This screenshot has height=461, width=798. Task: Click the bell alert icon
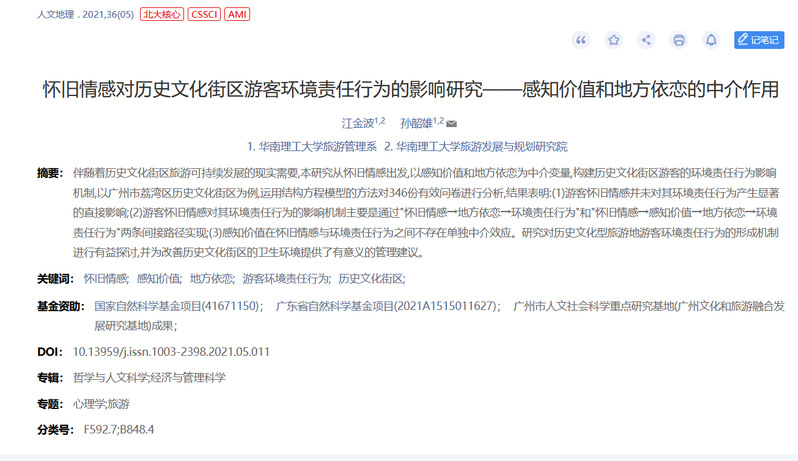click(x=711, y=40)
